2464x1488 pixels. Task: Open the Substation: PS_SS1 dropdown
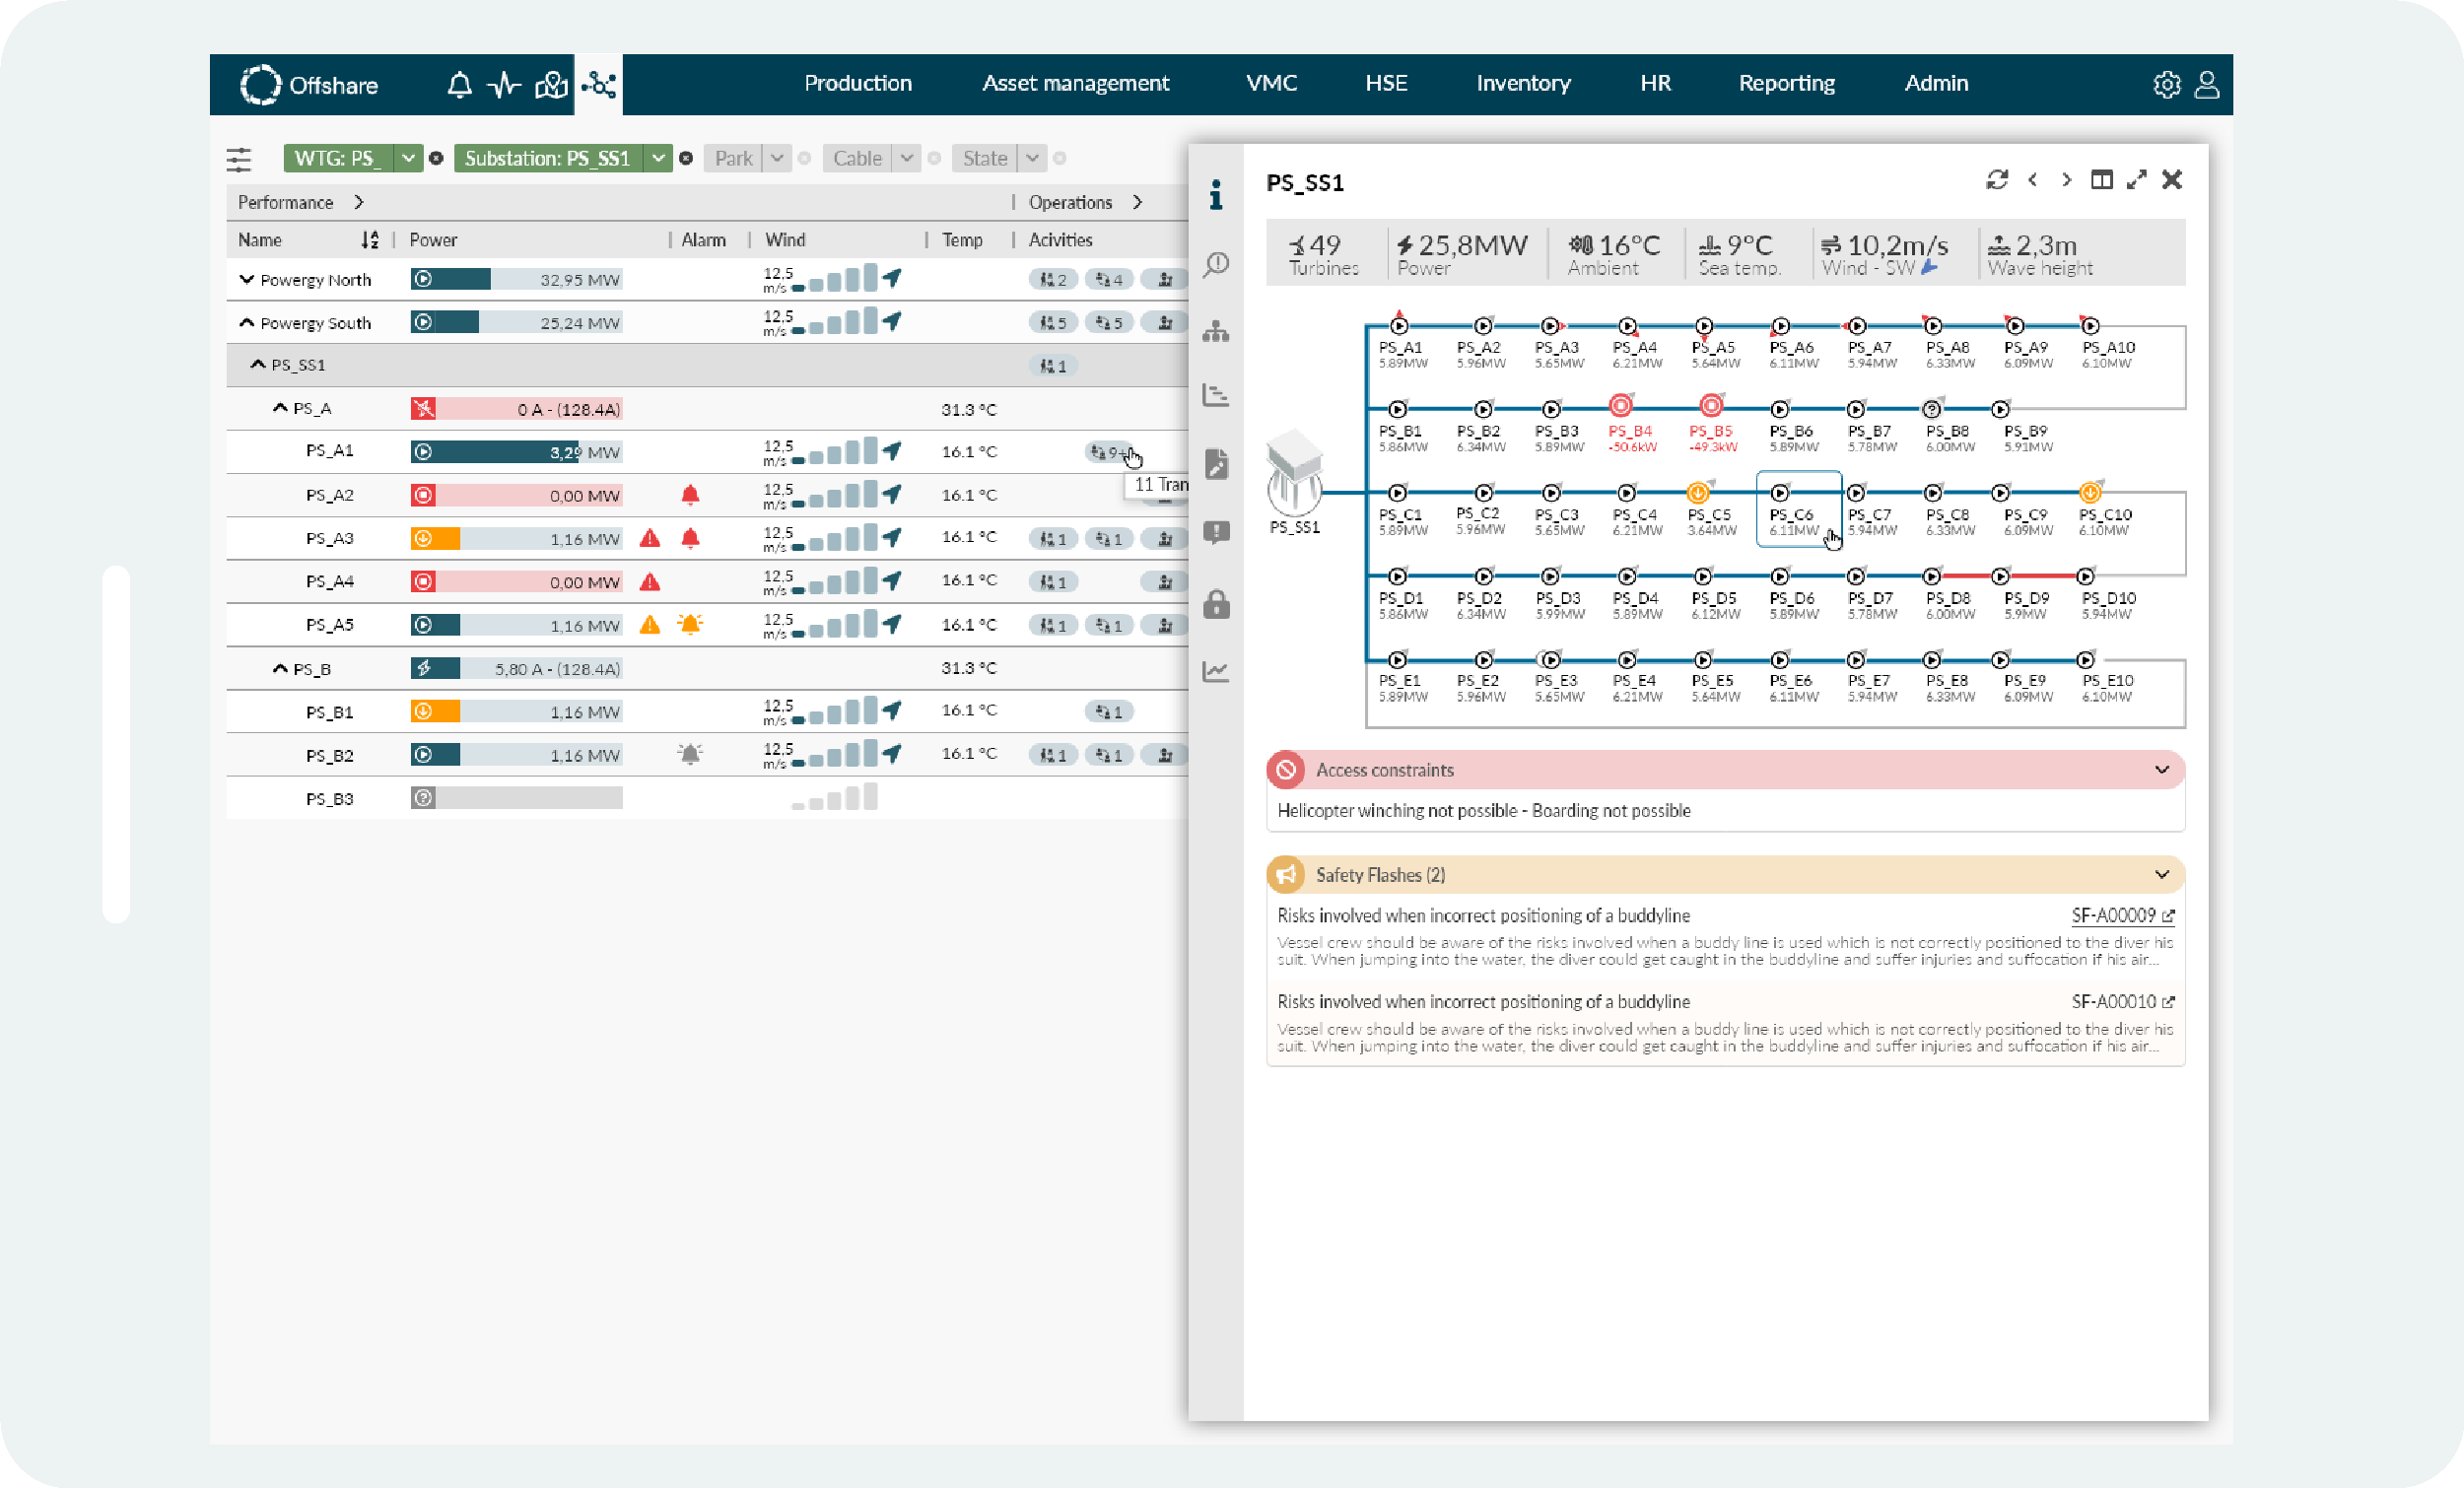click(657, 159)
